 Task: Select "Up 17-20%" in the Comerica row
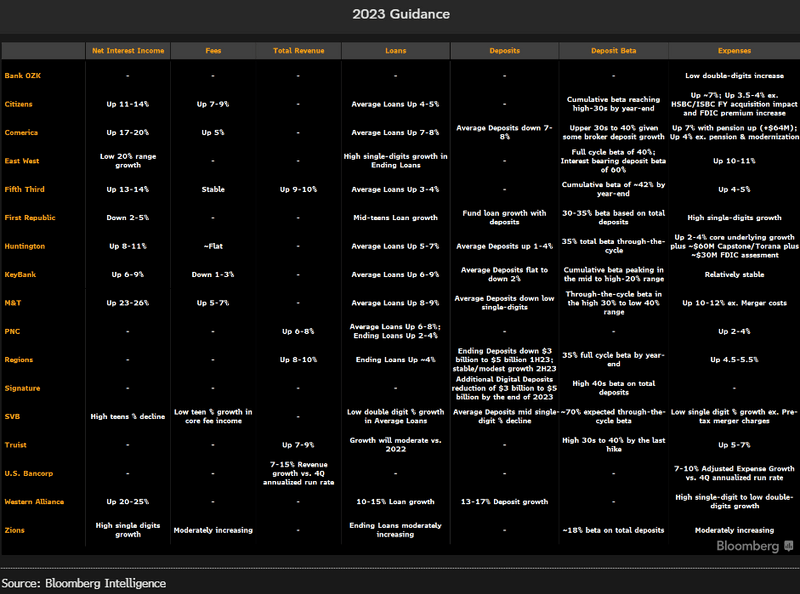[x=128, y=133]
